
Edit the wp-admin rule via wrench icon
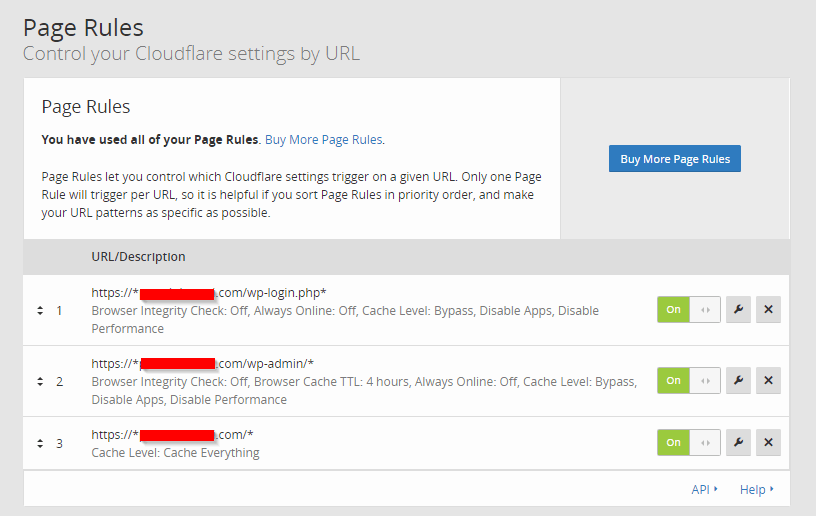(x=738, y=380)
